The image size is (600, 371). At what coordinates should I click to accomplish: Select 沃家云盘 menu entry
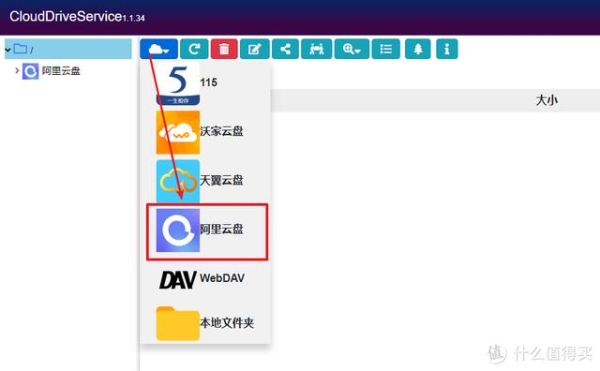click(205, 132)
